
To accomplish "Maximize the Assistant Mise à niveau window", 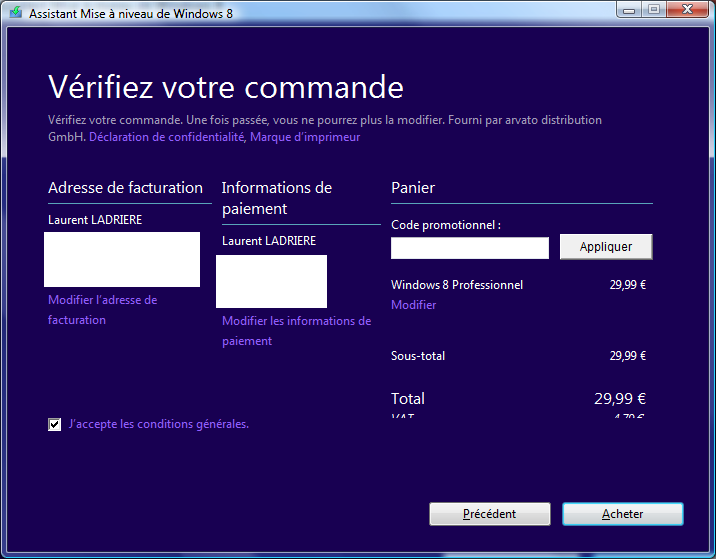I will (x=653, y=10).
